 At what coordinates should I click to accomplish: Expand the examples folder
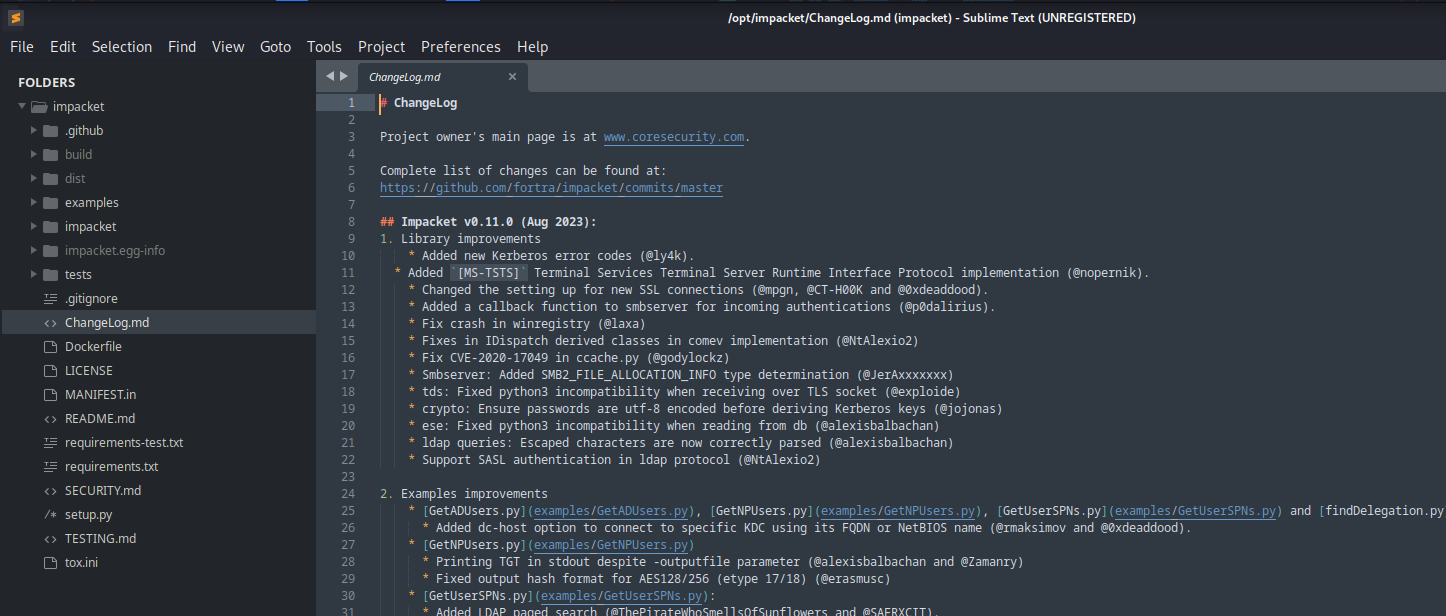click(x=31, y=202)
